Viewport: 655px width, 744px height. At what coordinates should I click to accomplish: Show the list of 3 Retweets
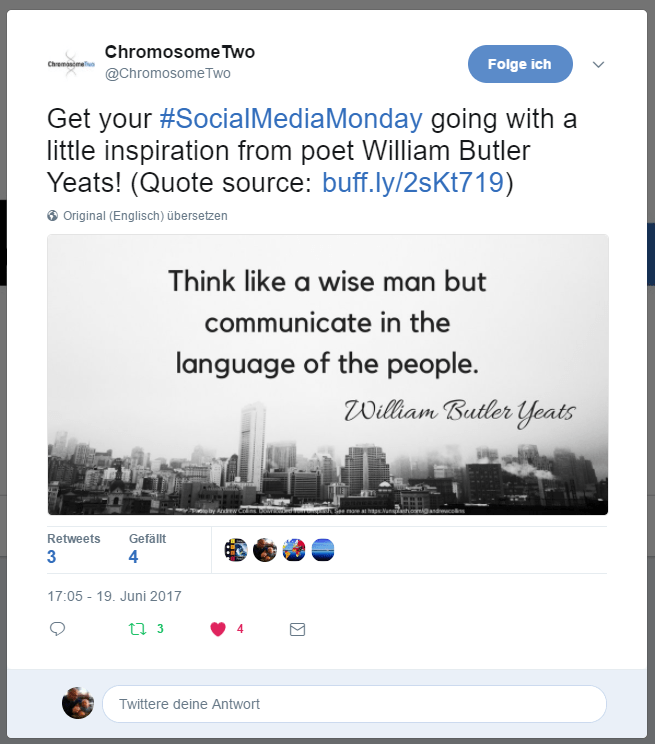click(x=73, y=548)
